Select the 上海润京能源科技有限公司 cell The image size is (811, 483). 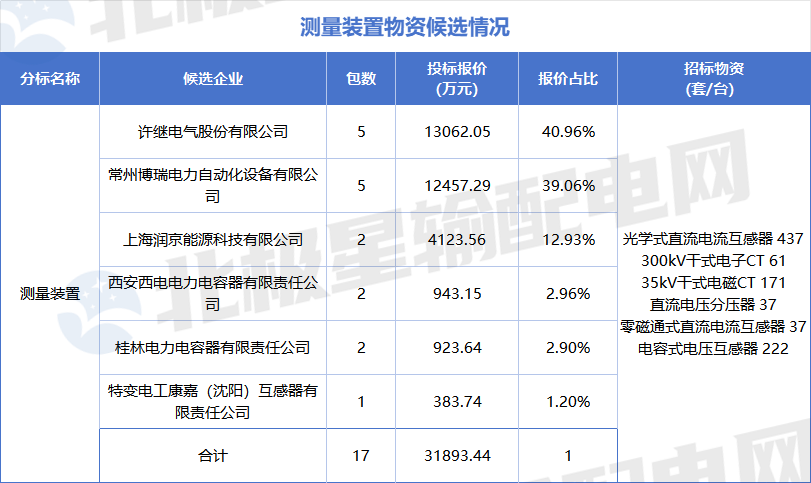point(213,239)
